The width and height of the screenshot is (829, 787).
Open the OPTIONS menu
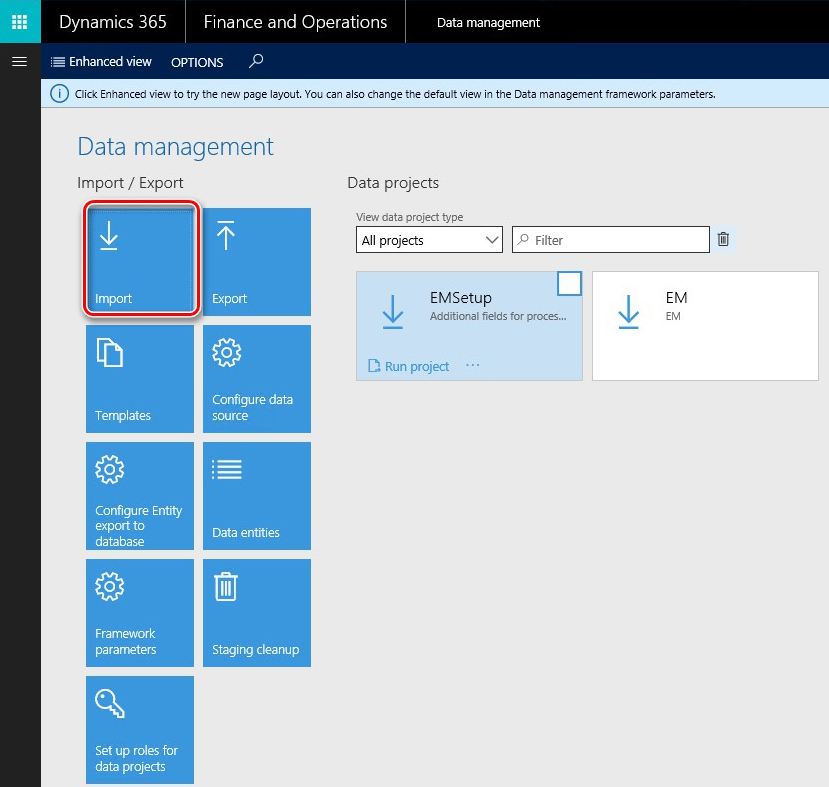197,62
